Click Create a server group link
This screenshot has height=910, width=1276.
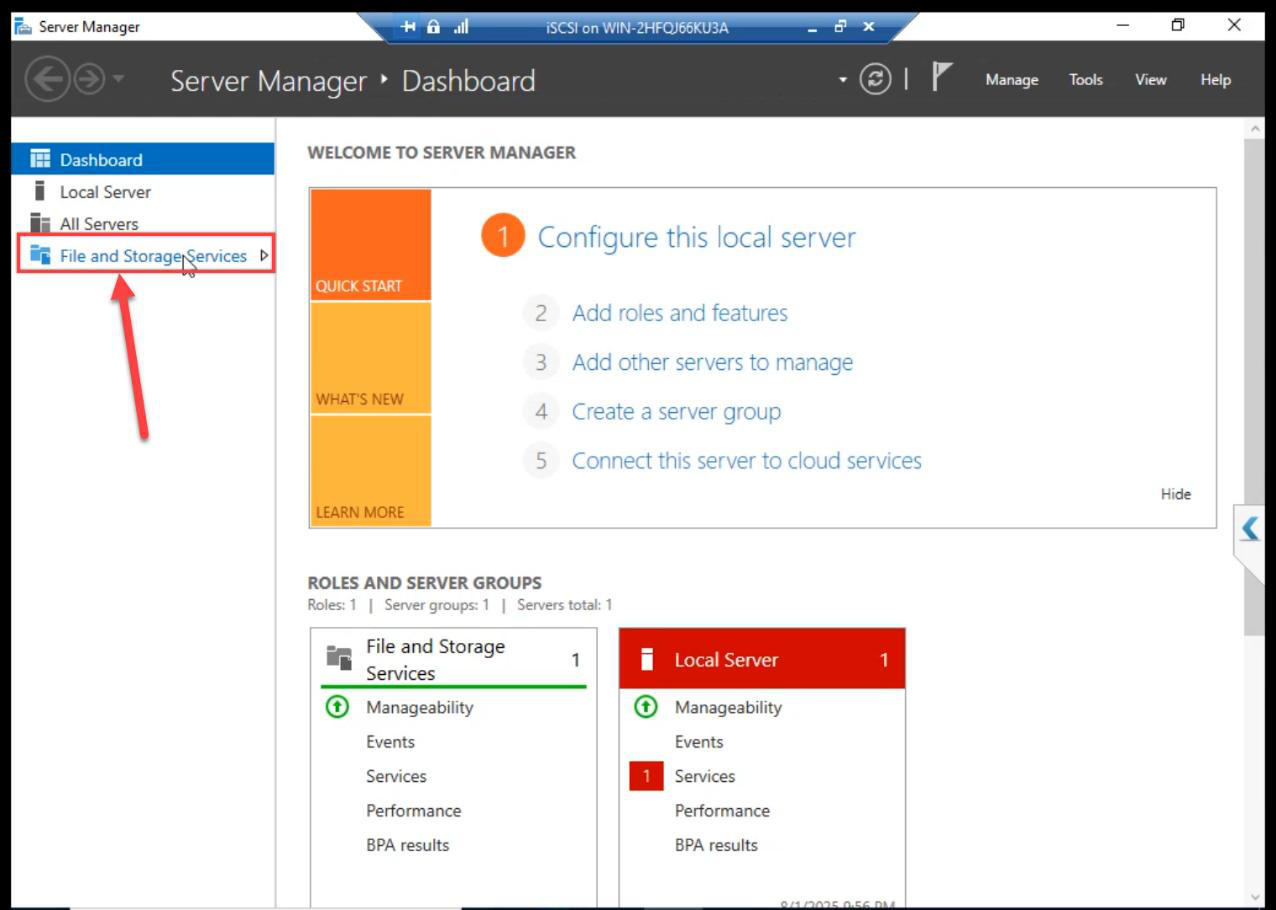pos(676,411)
